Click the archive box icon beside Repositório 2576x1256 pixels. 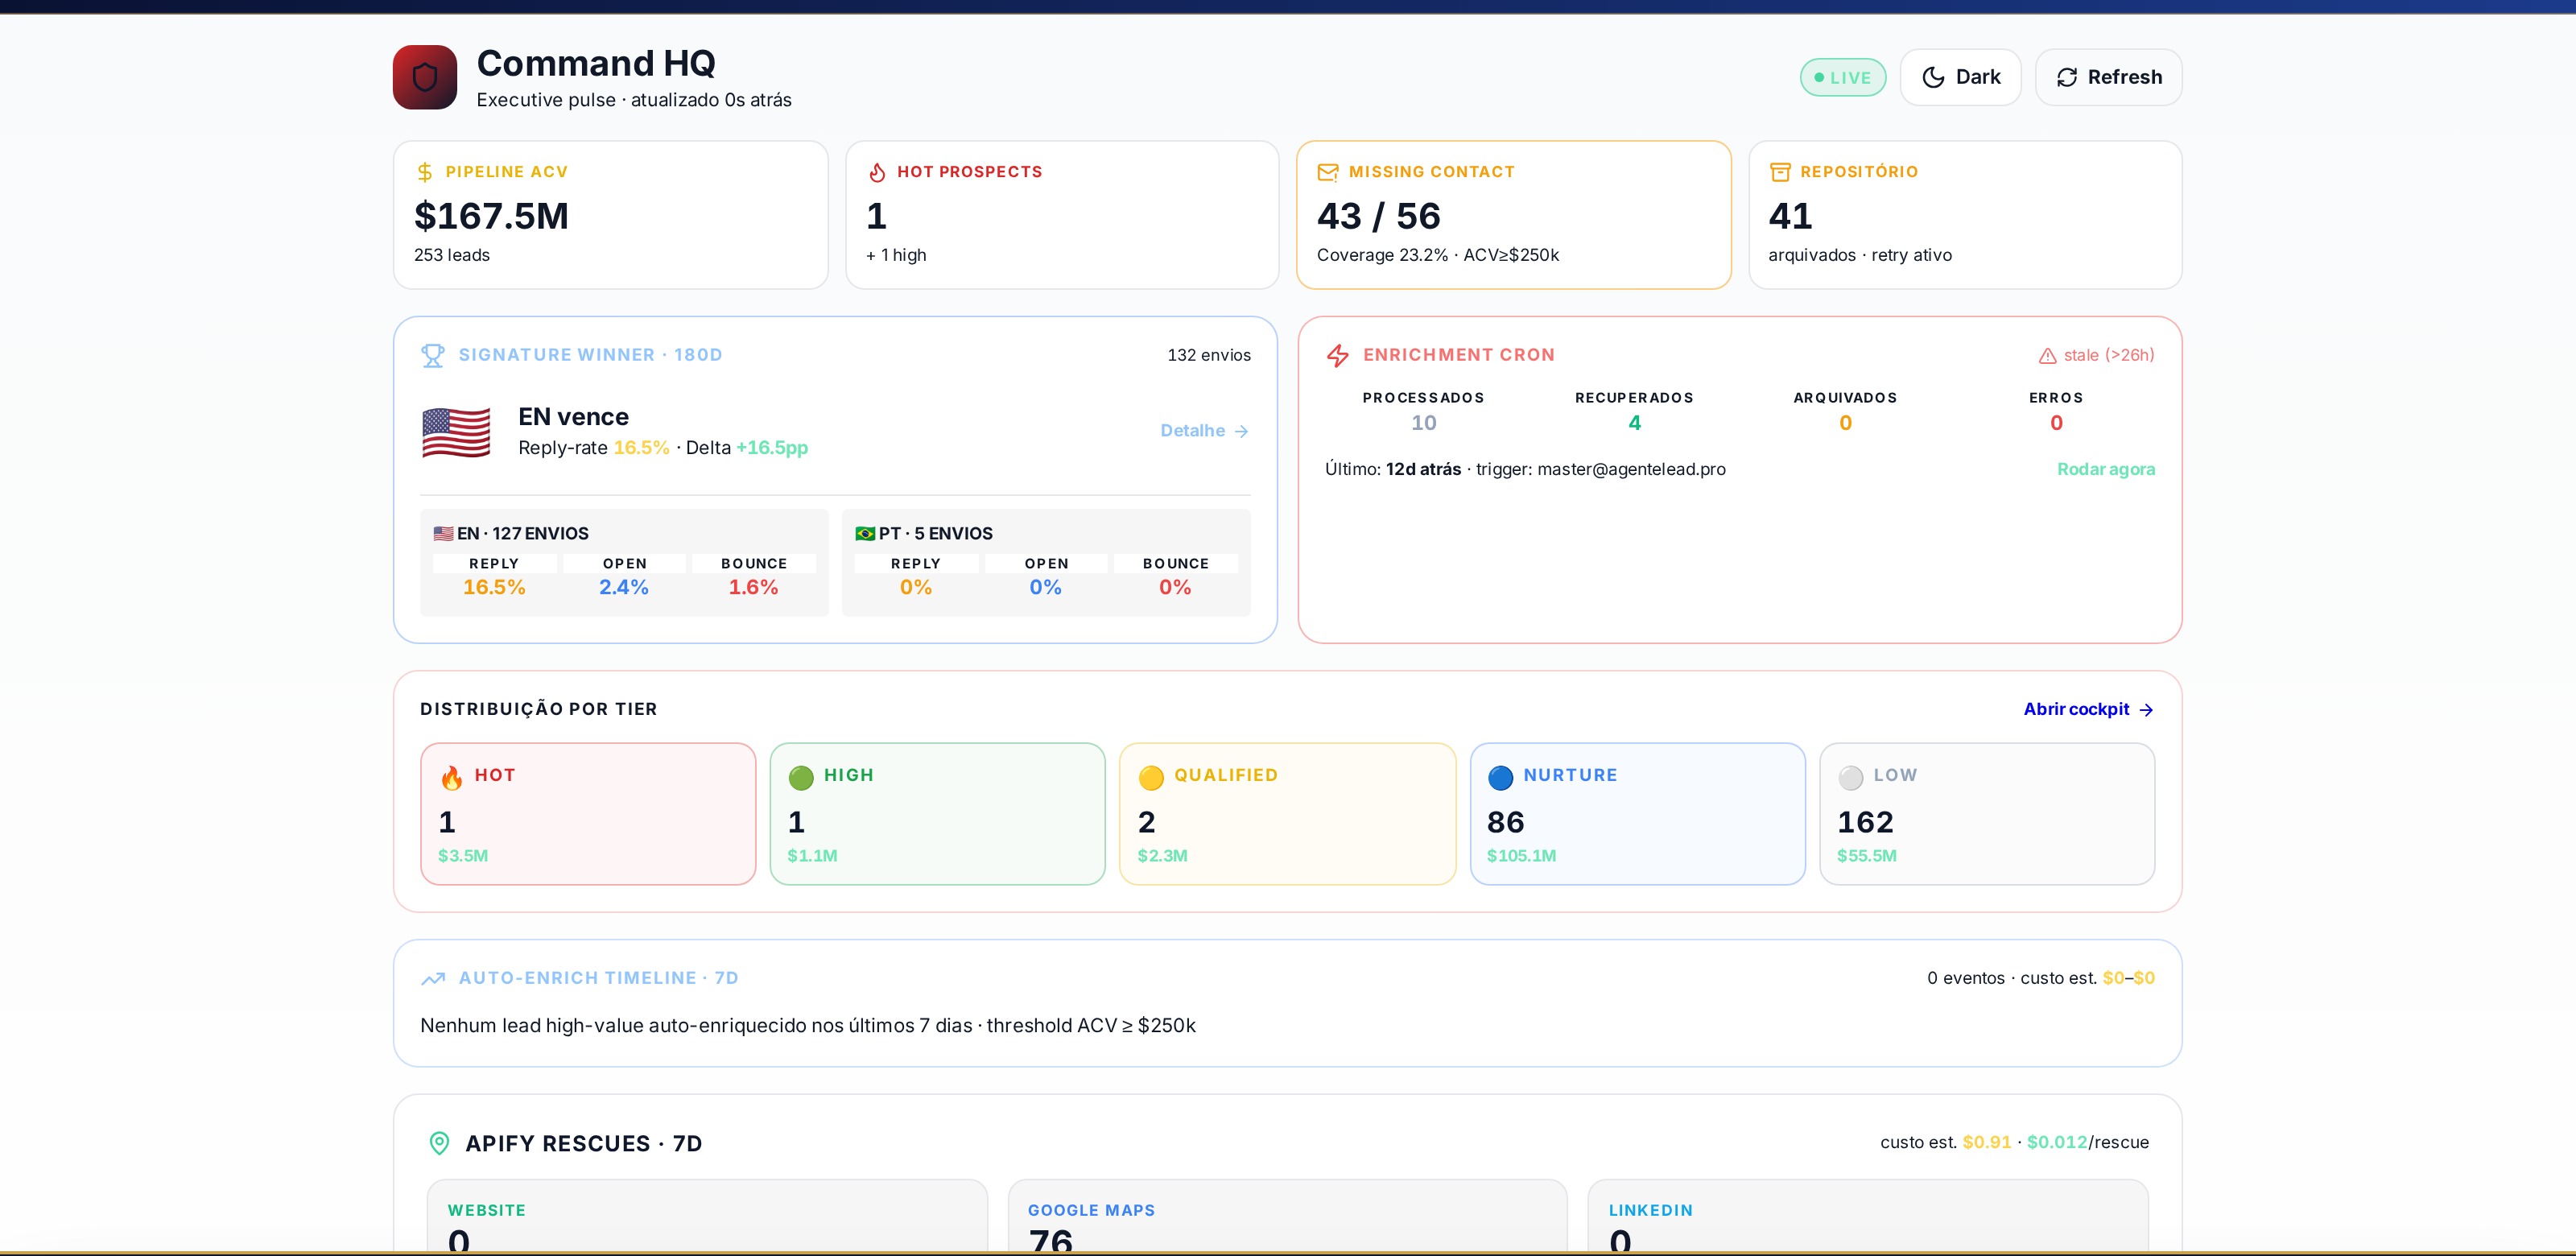click(1780, 172)
